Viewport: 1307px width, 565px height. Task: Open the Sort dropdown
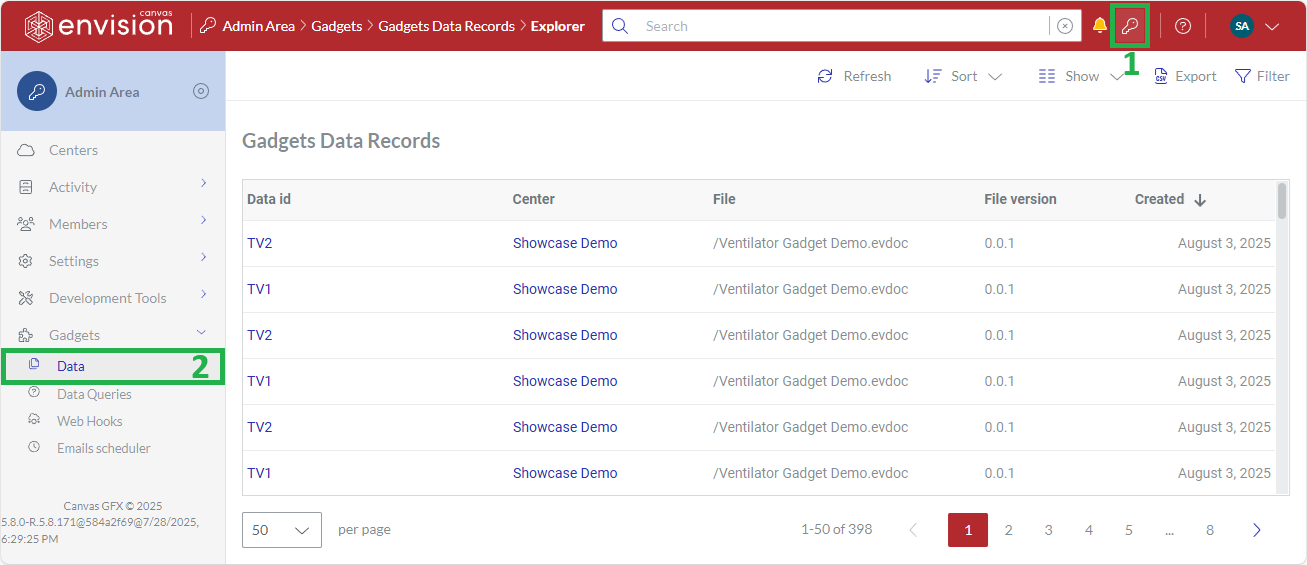[963, 76]
